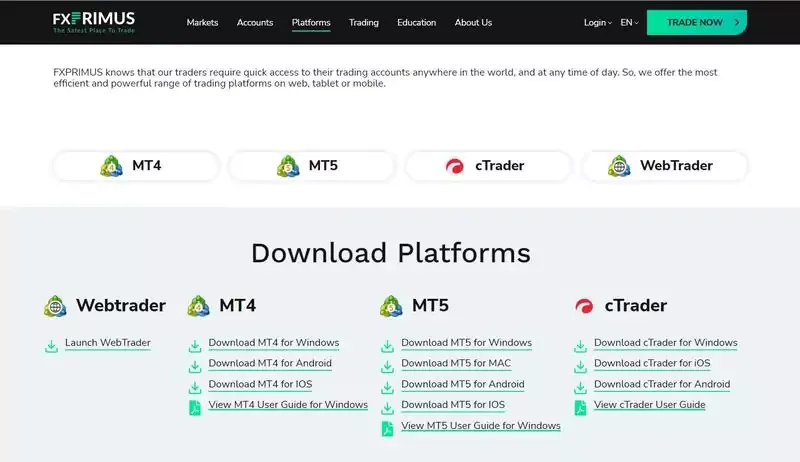Click the Webtrader section heading text
This screenshot has width=800, height=462.
(x=121, y=305)
